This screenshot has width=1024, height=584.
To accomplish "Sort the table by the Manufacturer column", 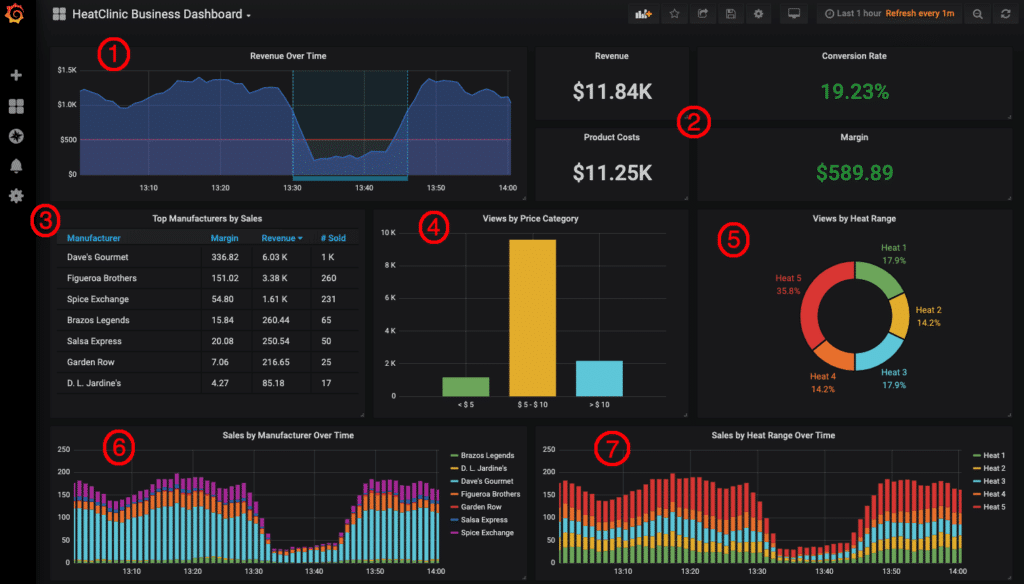I will click(93, 238).
